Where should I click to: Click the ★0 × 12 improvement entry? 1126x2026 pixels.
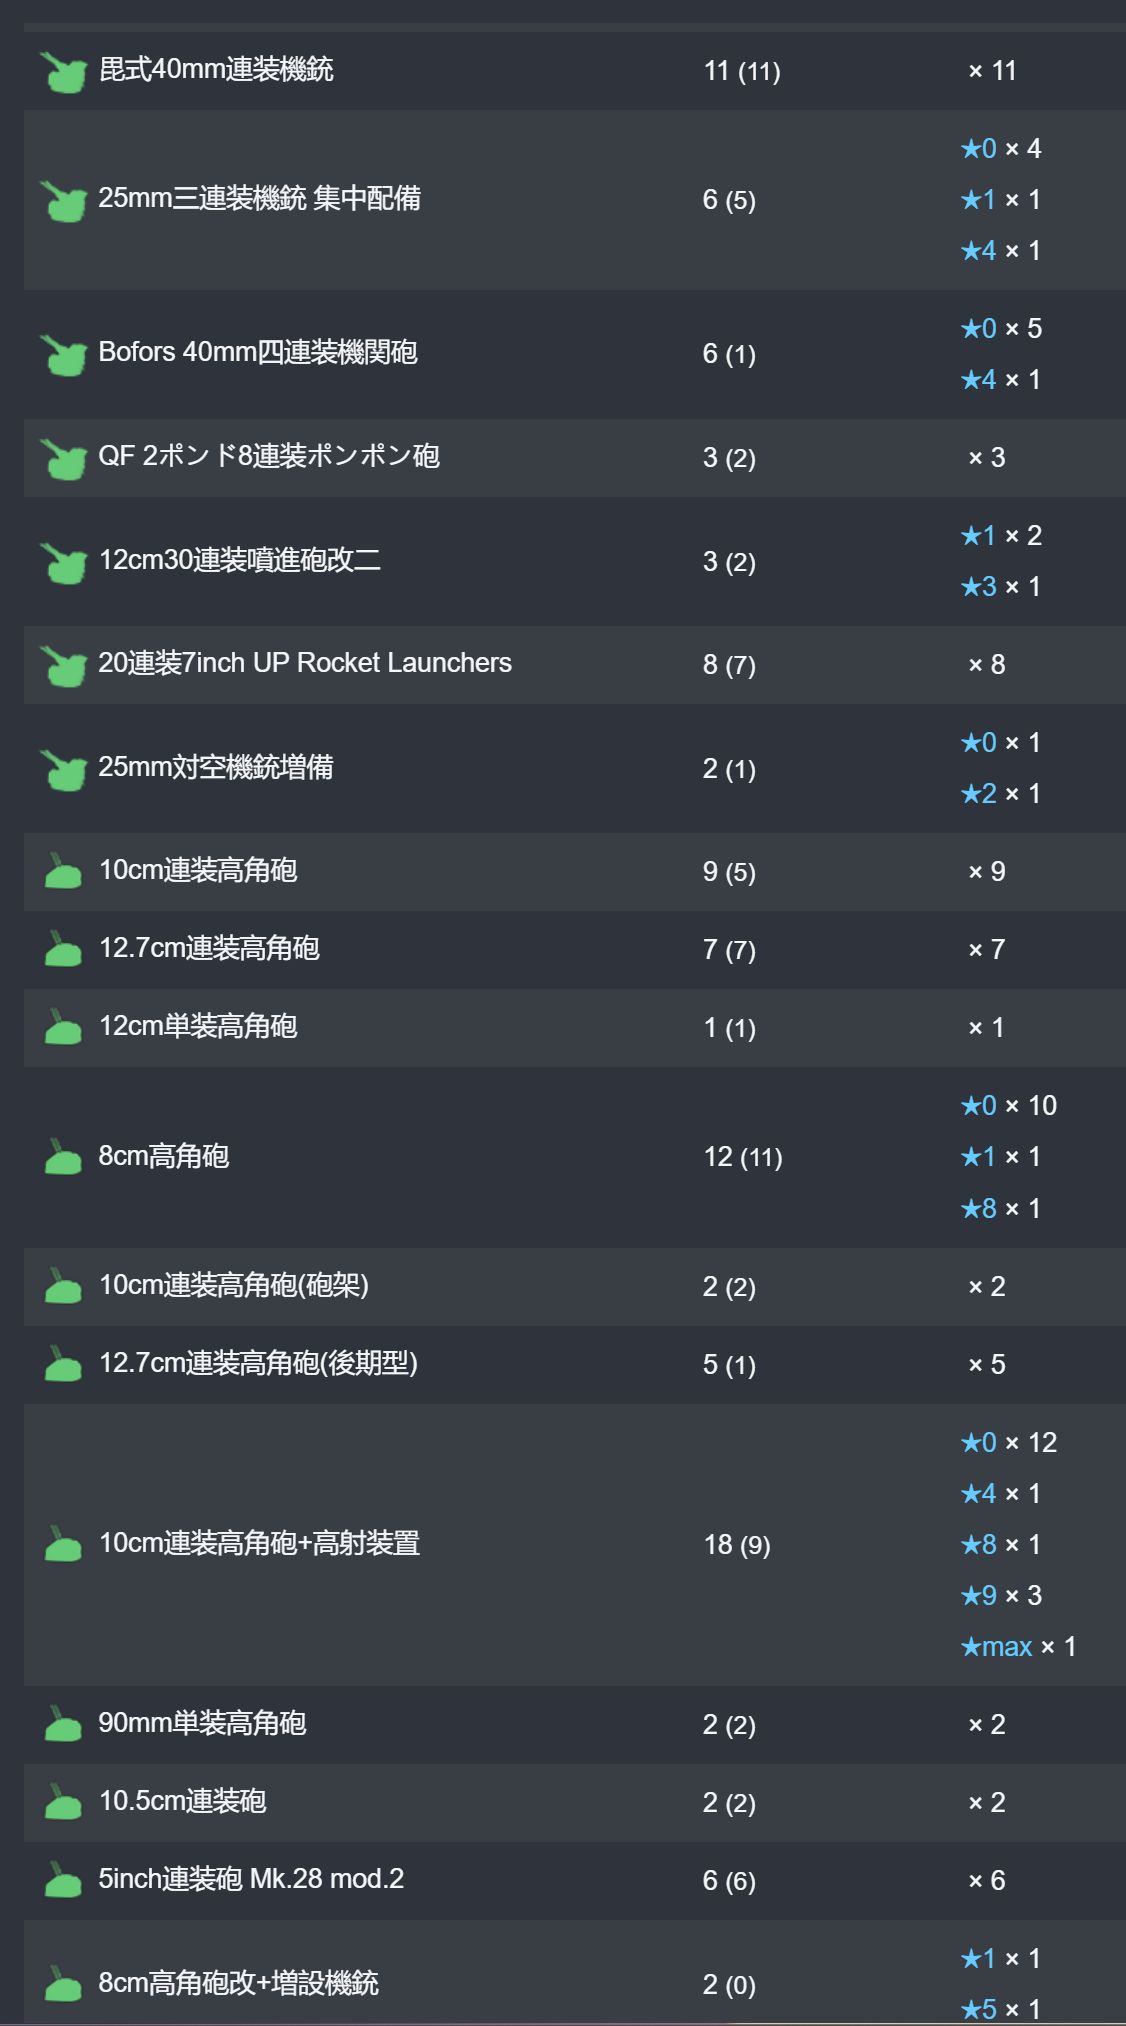(x=1009, y=1443)
